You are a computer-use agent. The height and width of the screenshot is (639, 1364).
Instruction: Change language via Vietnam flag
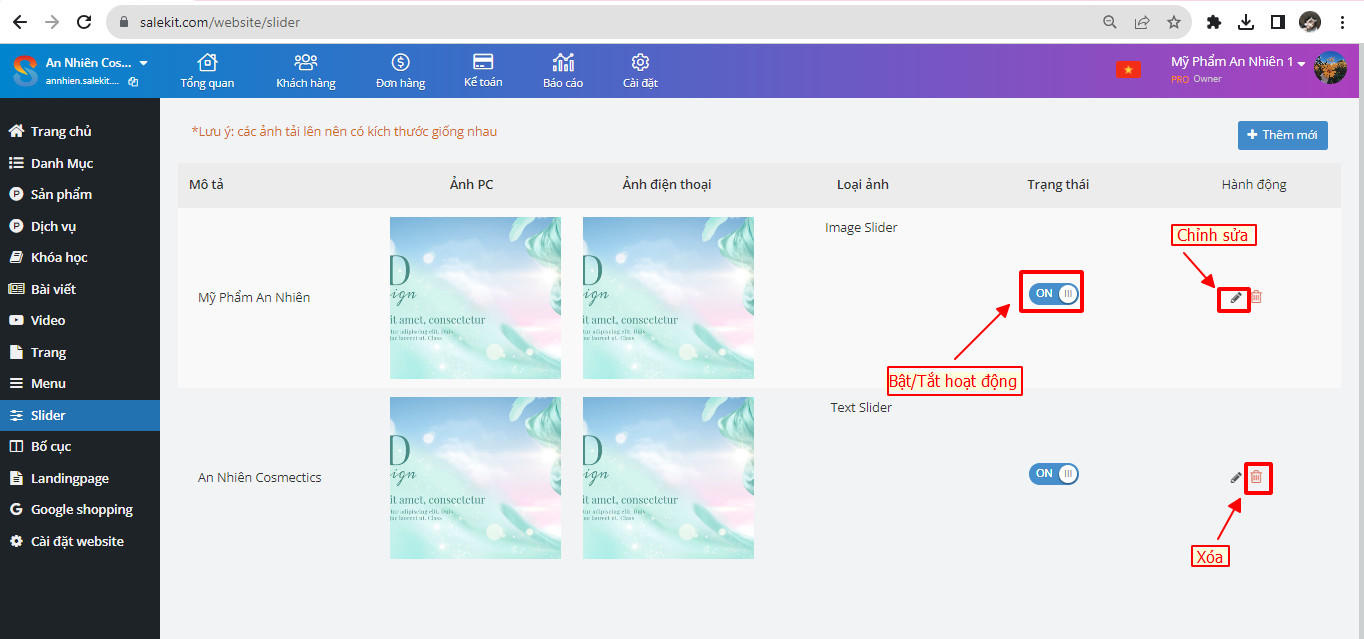pos(1128,69)
